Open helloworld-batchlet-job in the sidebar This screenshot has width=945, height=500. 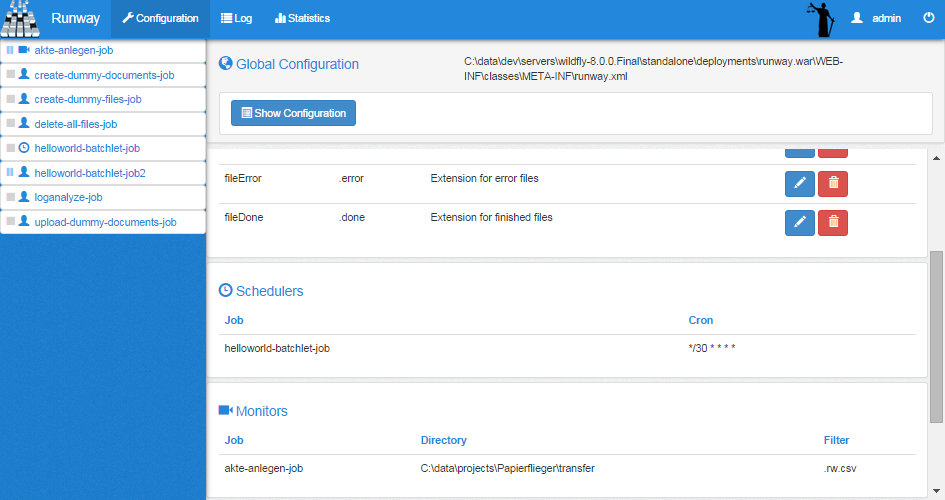(87, 148)
